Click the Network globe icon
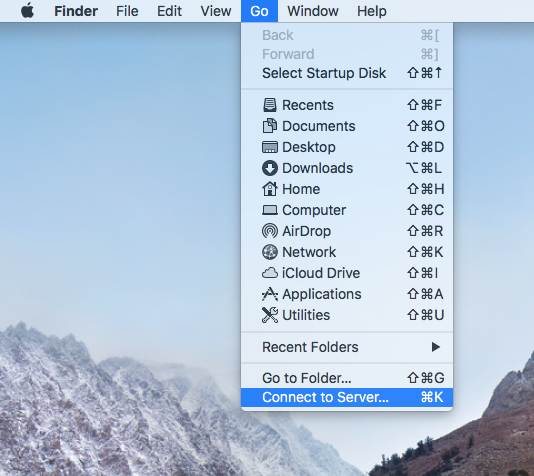 [270, 252]
